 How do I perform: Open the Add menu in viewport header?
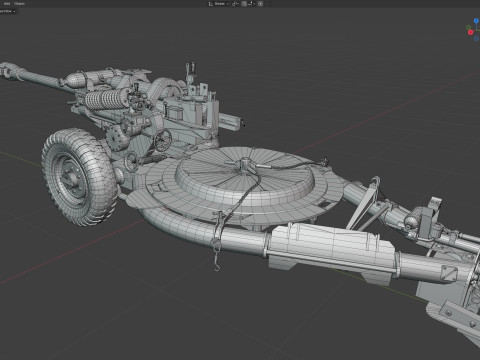pyautogui.click(x=7, y=4)
